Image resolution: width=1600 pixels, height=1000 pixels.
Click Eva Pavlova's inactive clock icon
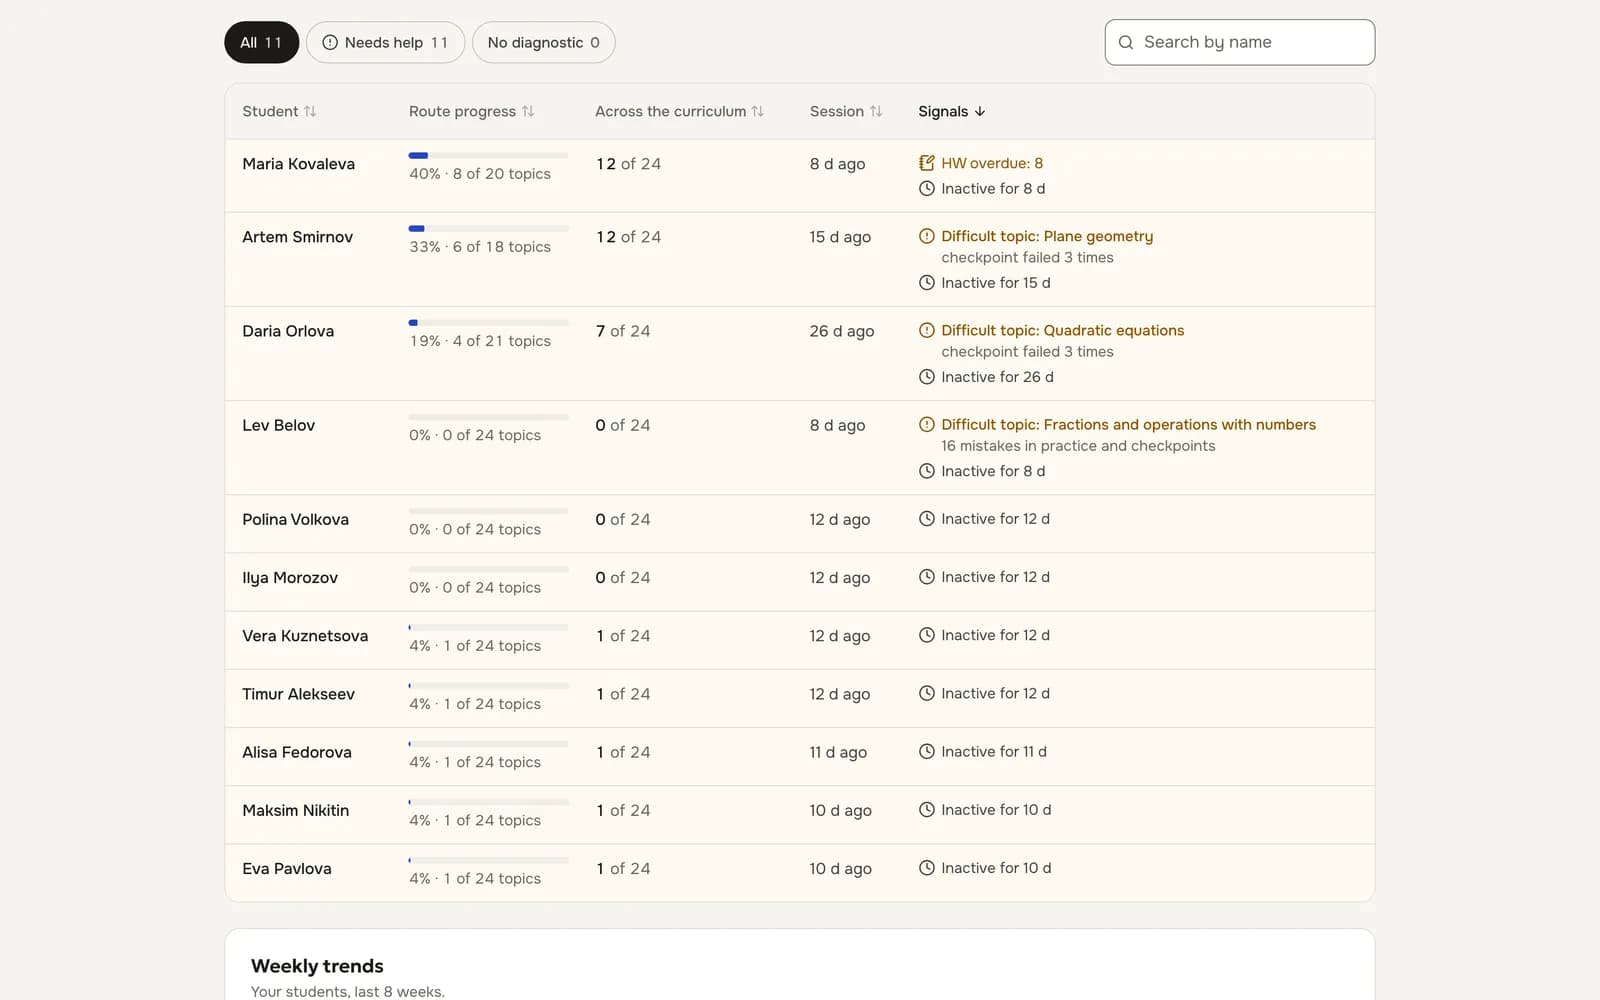[927, 868]
